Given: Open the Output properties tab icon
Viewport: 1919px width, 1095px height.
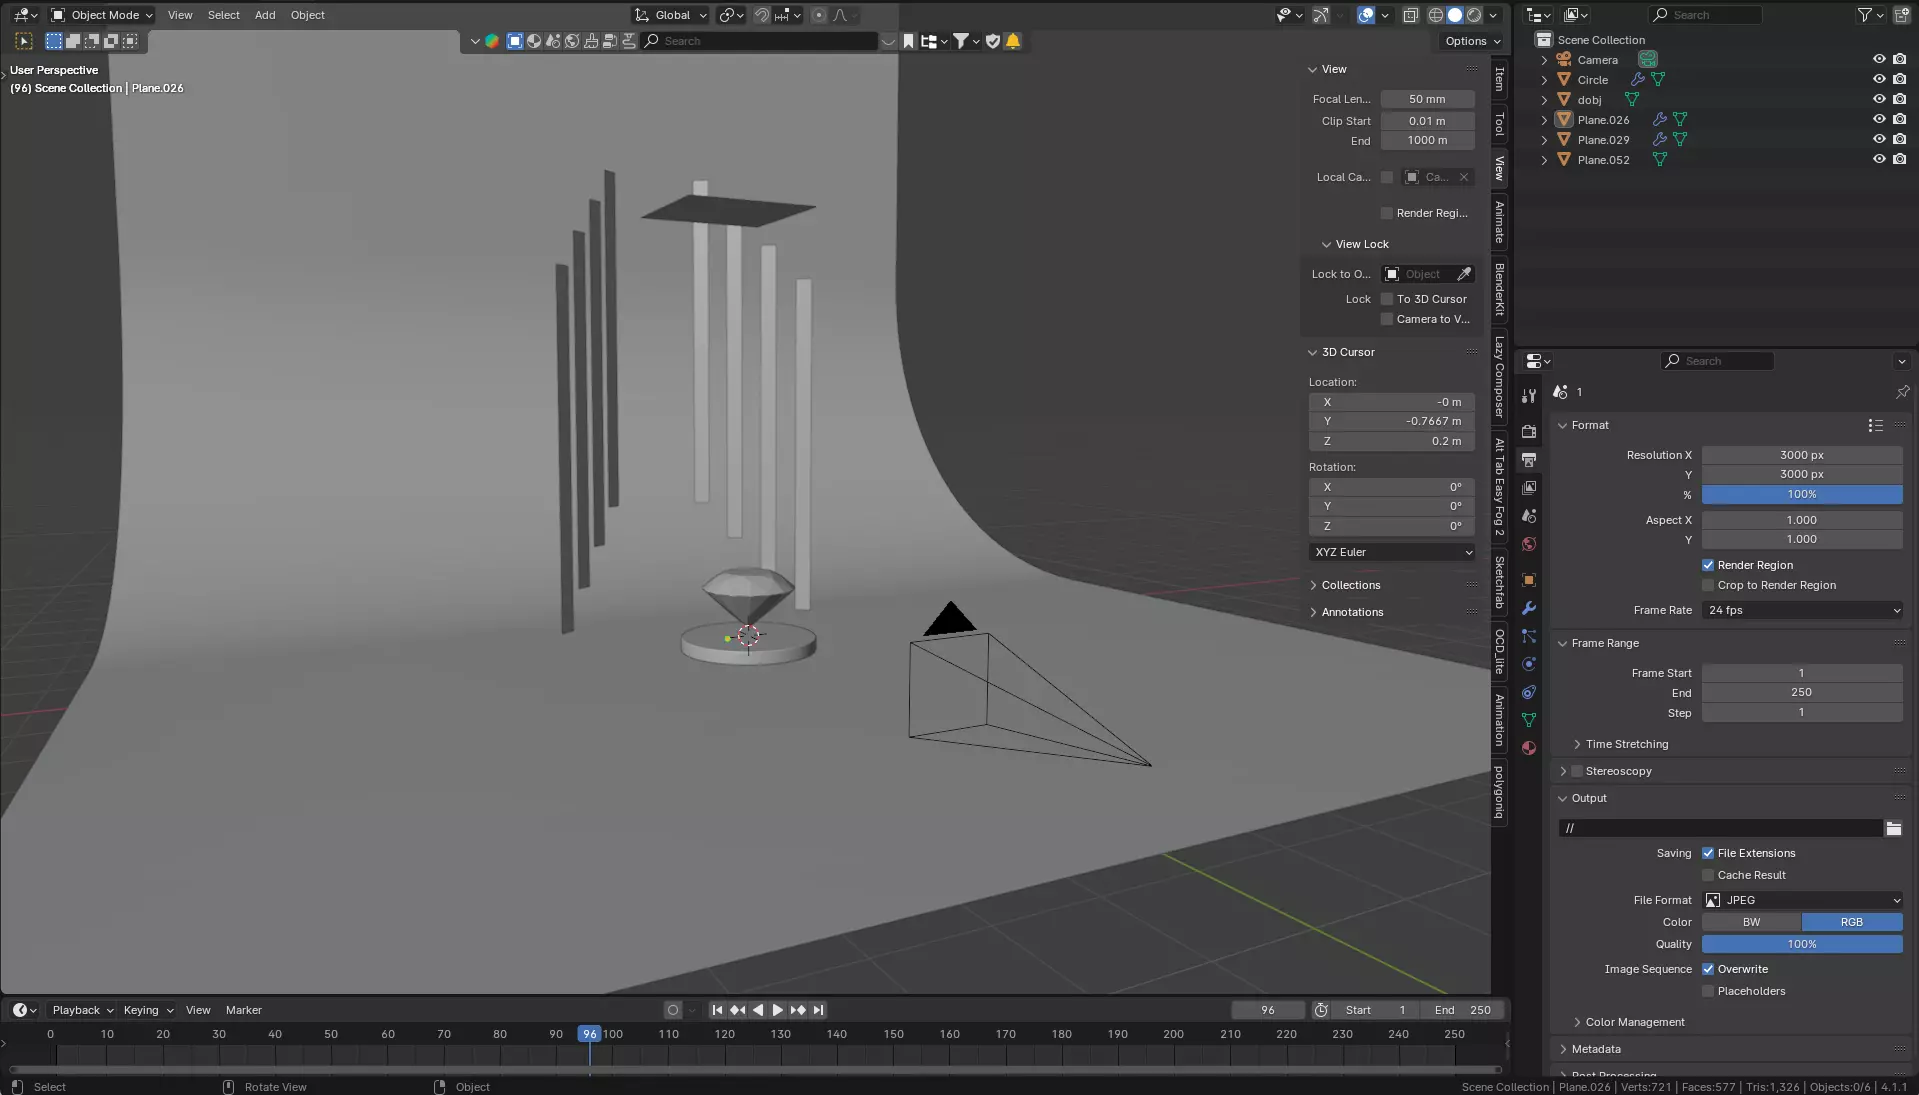Looking at the screenshot, I should coord(1529,460).
